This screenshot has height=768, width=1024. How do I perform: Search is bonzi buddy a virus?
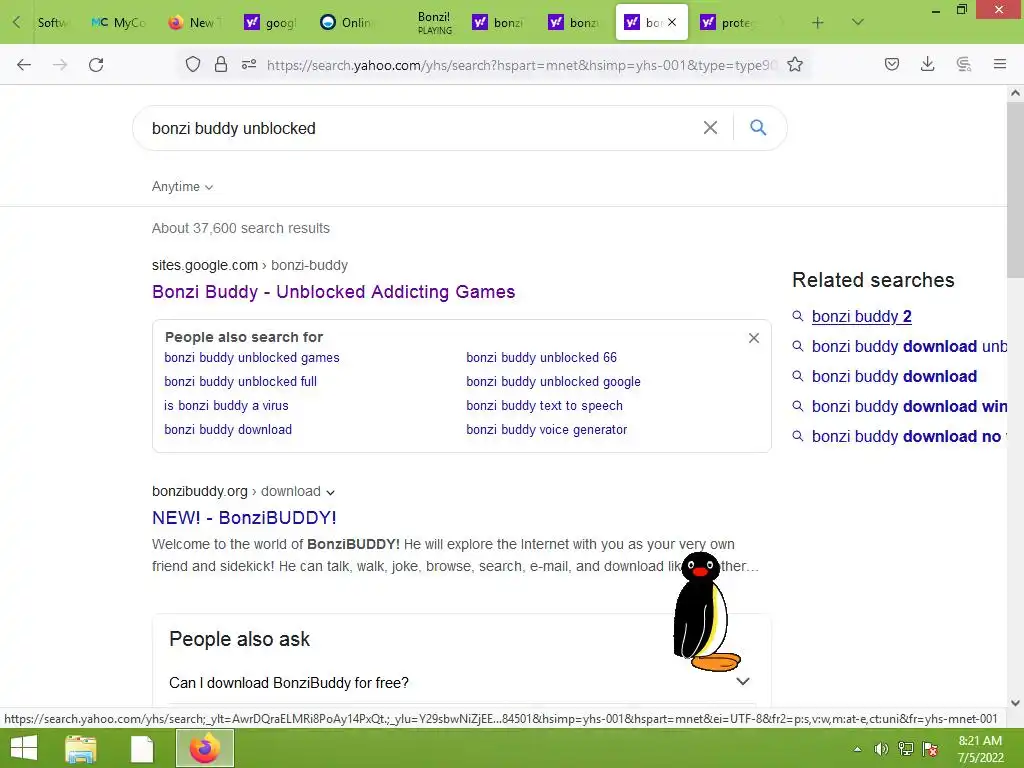coord(226,406)
